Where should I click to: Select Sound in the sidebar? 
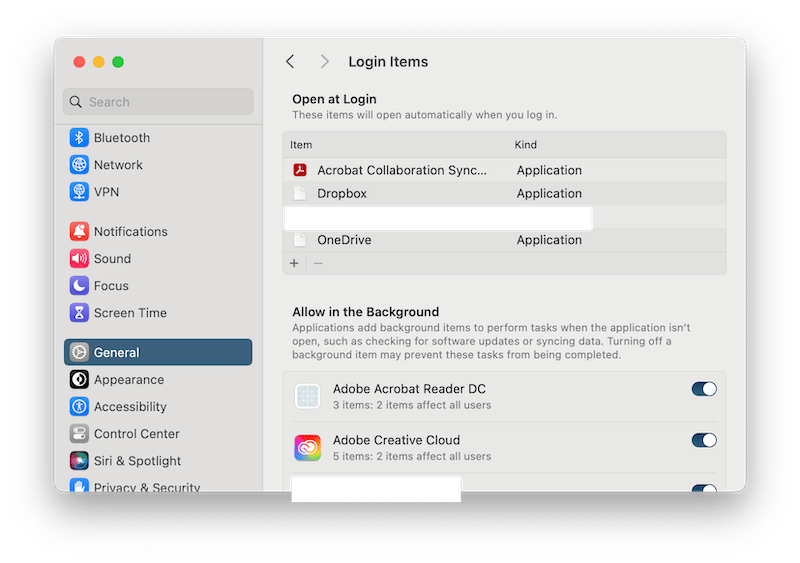tap(158, 258)
